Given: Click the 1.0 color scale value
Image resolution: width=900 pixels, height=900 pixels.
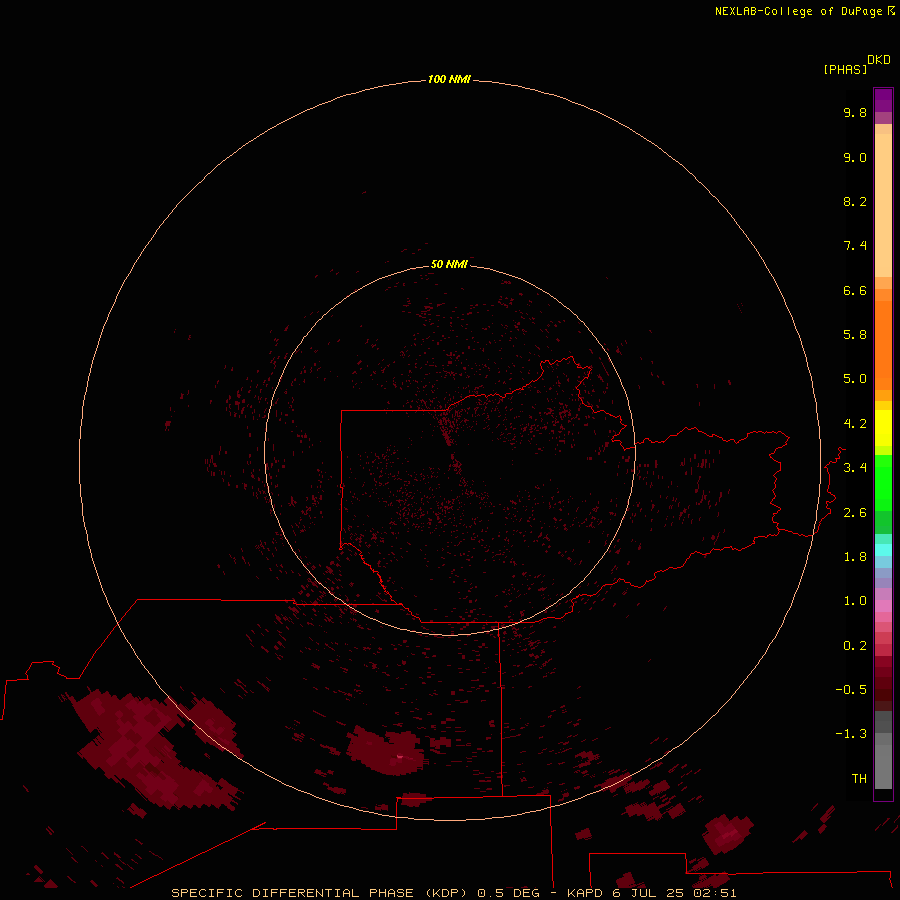Looking at the screenshot, I should point(855,601).
